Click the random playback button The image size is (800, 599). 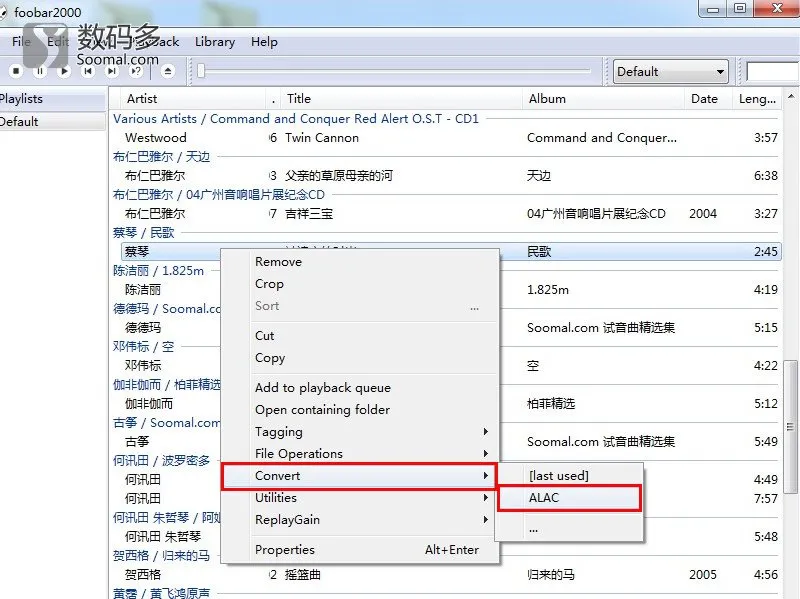pyautogui.click(x=136, y=71)
